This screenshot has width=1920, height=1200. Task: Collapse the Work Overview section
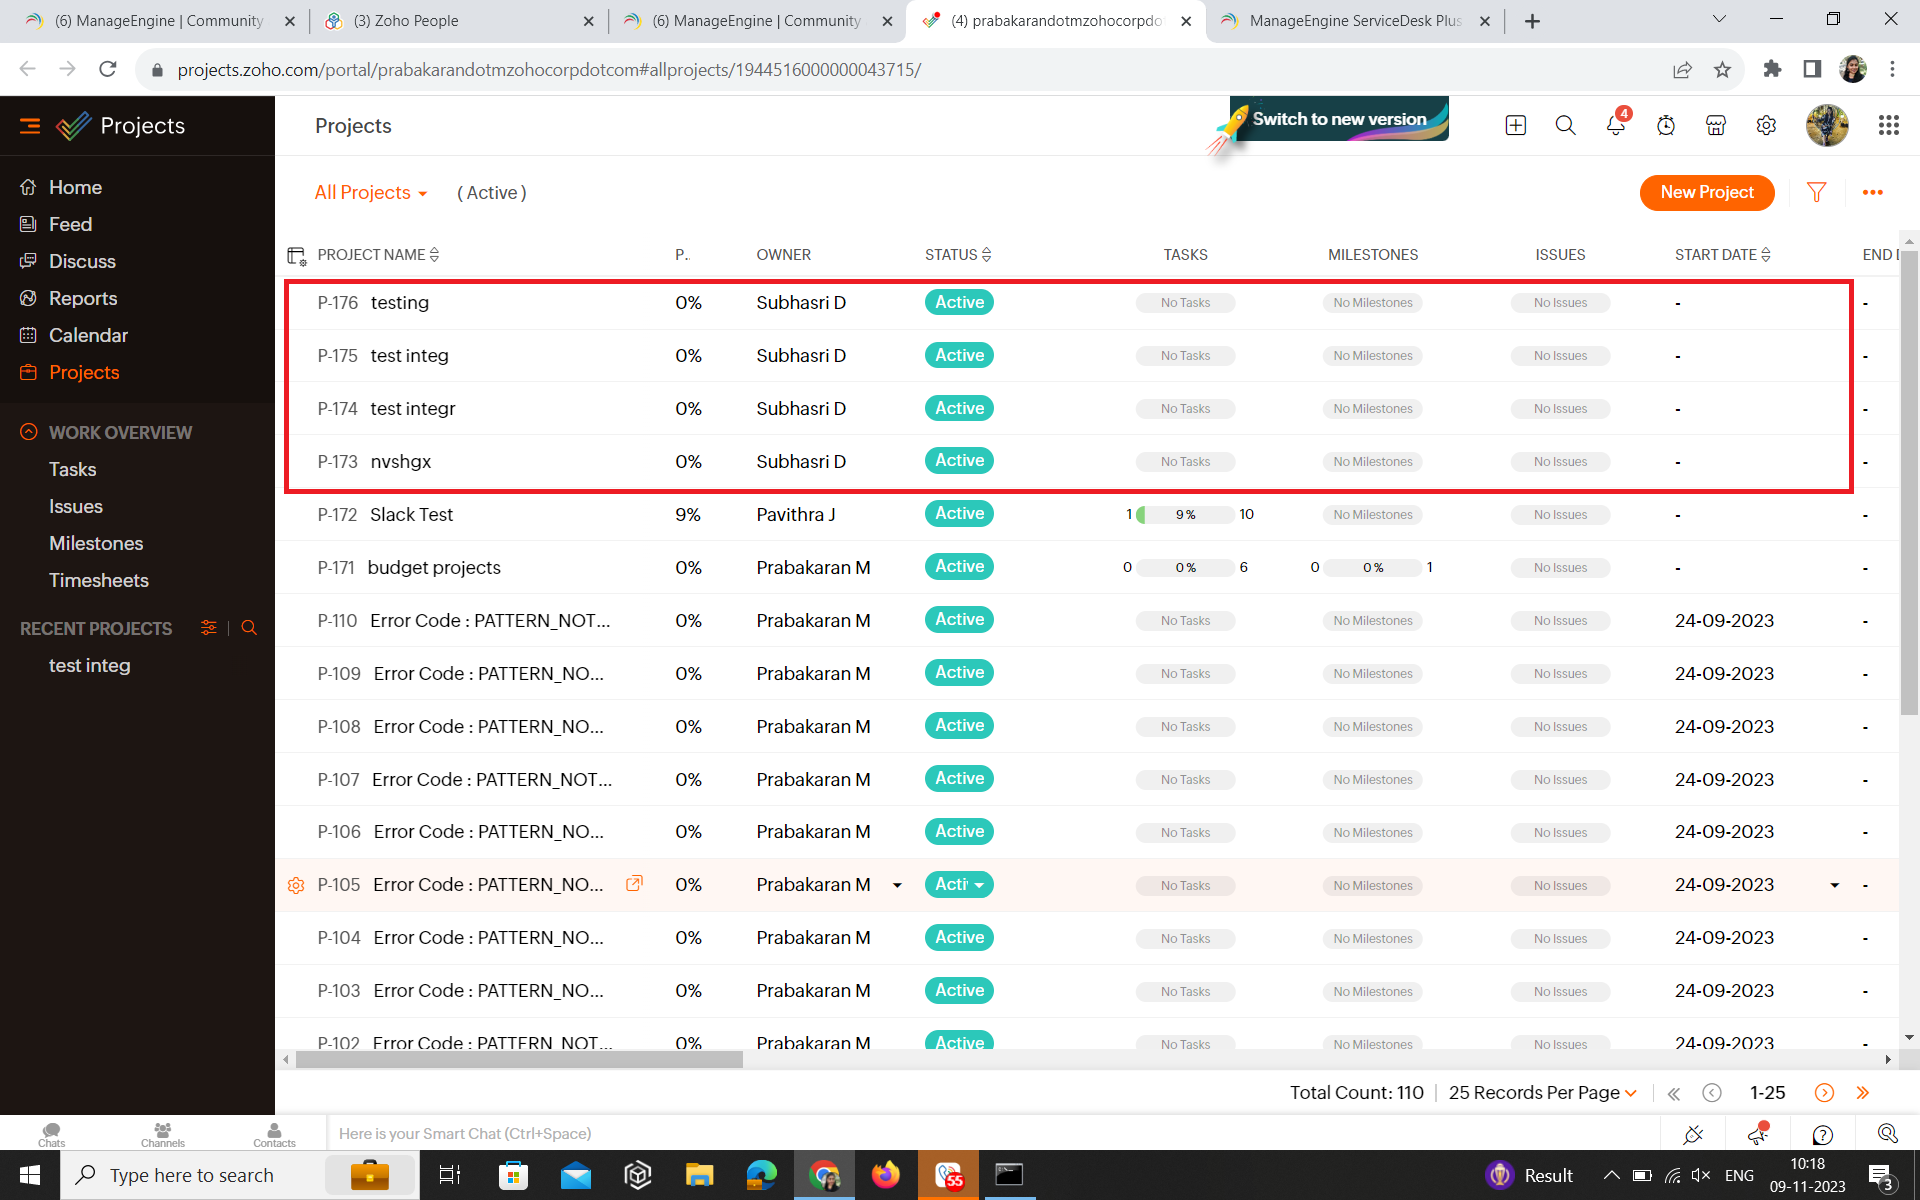pyautogui.click(x=29, y=432)
